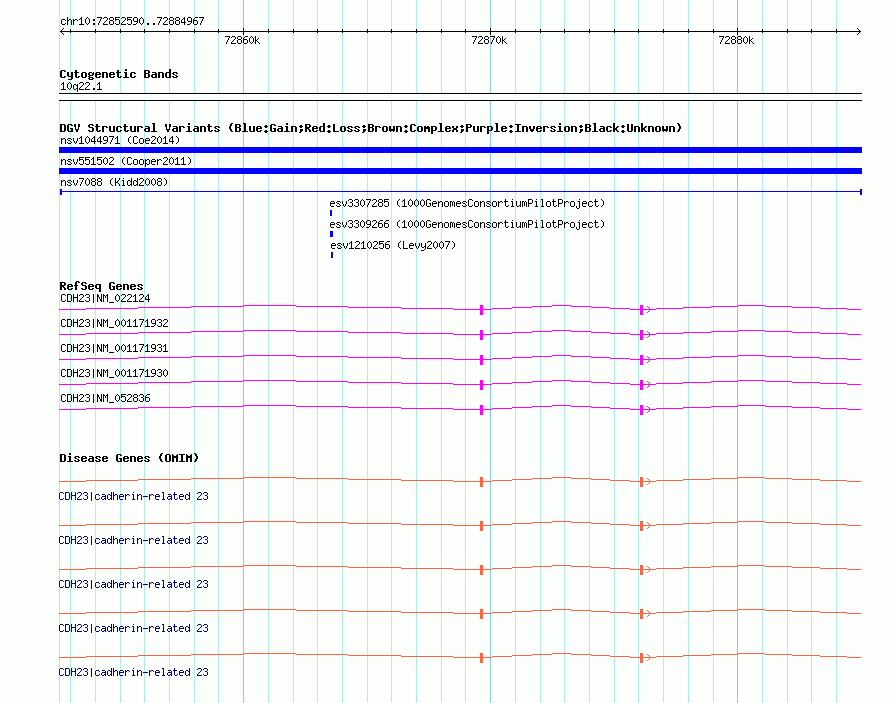
Task: Click the CDH23|NM_001171931 transcript label
Action: tap(114, 348)
